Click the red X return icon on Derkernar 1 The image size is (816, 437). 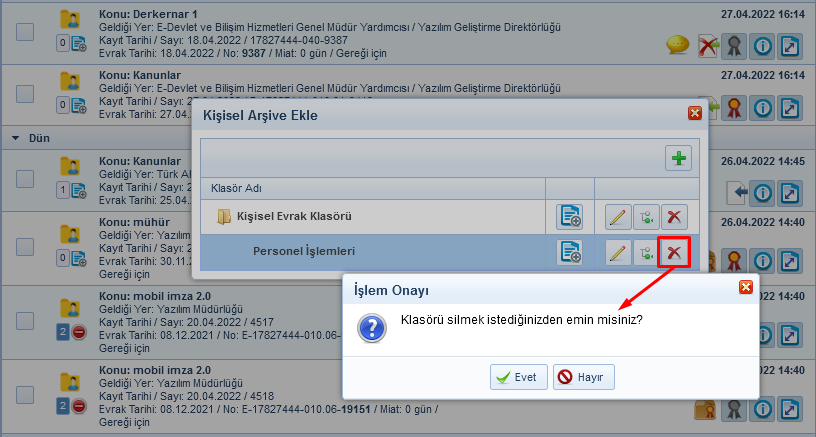(708, 46)
